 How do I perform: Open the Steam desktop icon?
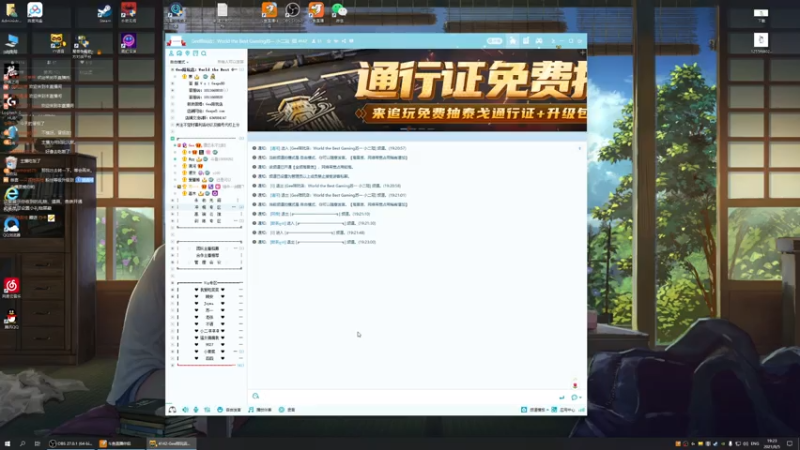105,13
